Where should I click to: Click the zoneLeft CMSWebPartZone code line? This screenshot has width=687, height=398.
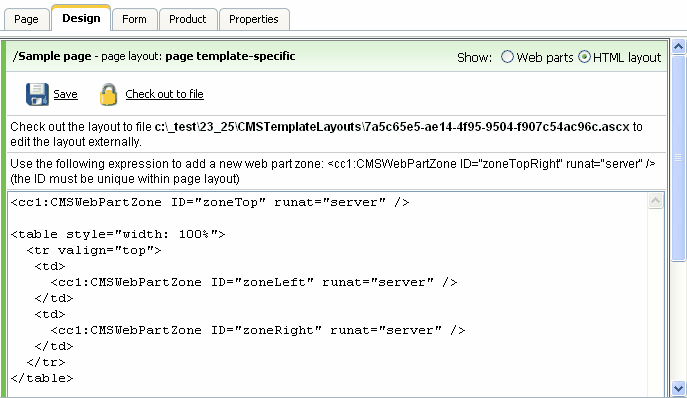pos(254,282)
